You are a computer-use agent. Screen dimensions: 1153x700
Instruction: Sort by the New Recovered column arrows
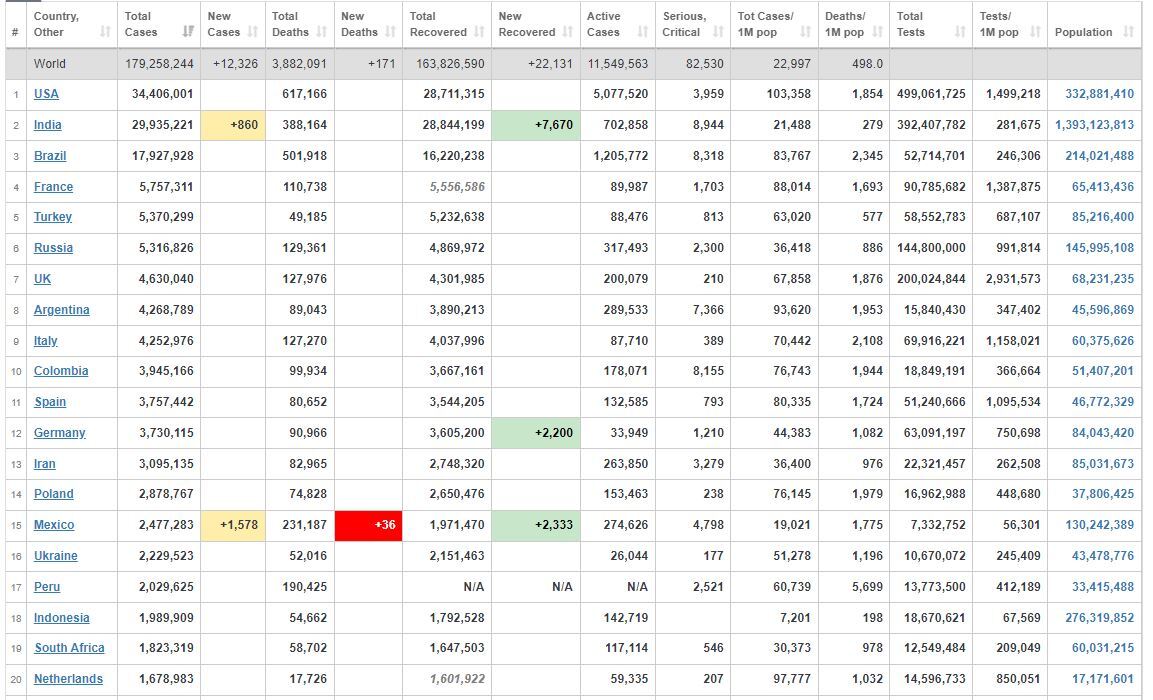pyautogui.click(x=568, y=32)
